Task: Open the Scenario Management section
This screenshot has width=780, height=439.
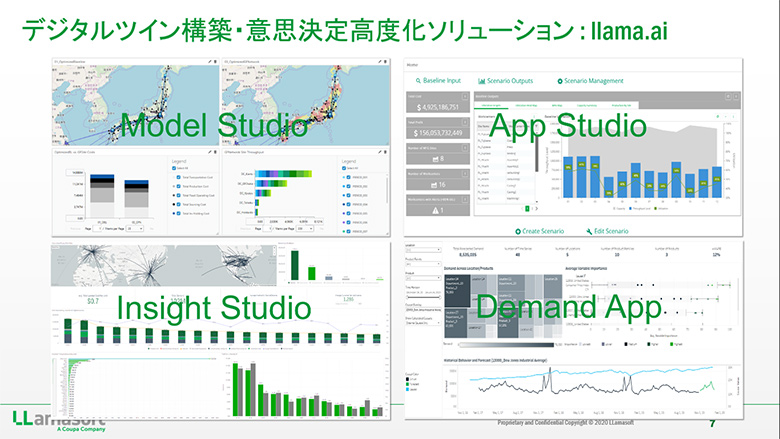Action: pyautogui.click(x=593, y=81)
